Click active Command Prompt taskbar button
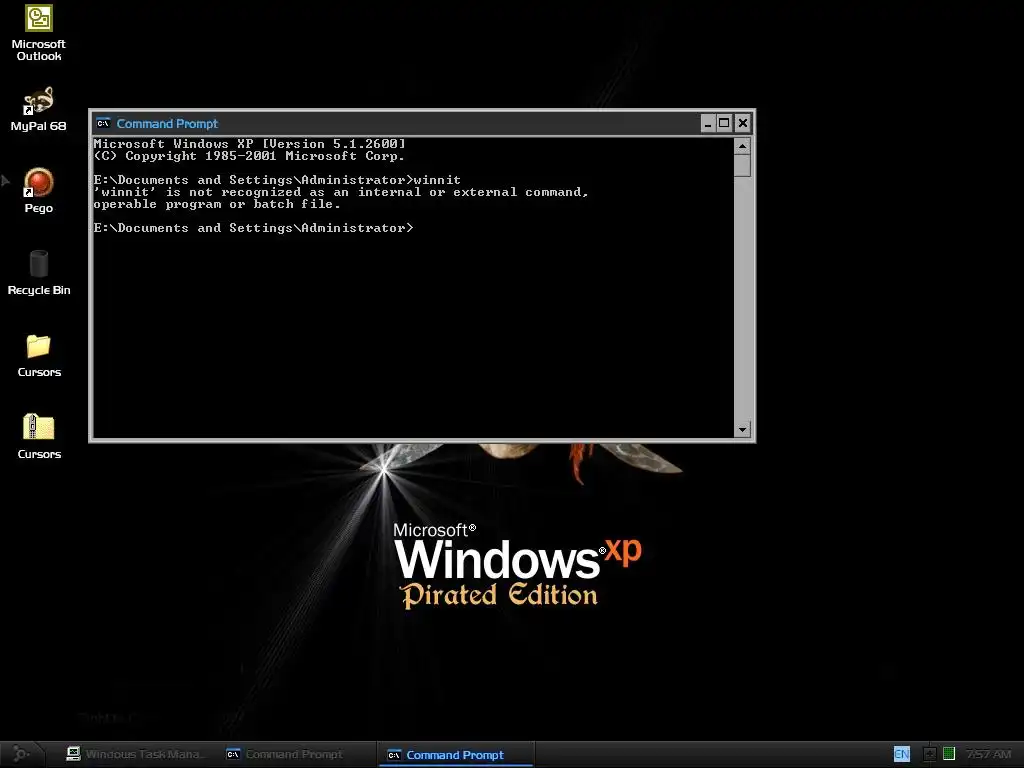 [x=456, y=755]
